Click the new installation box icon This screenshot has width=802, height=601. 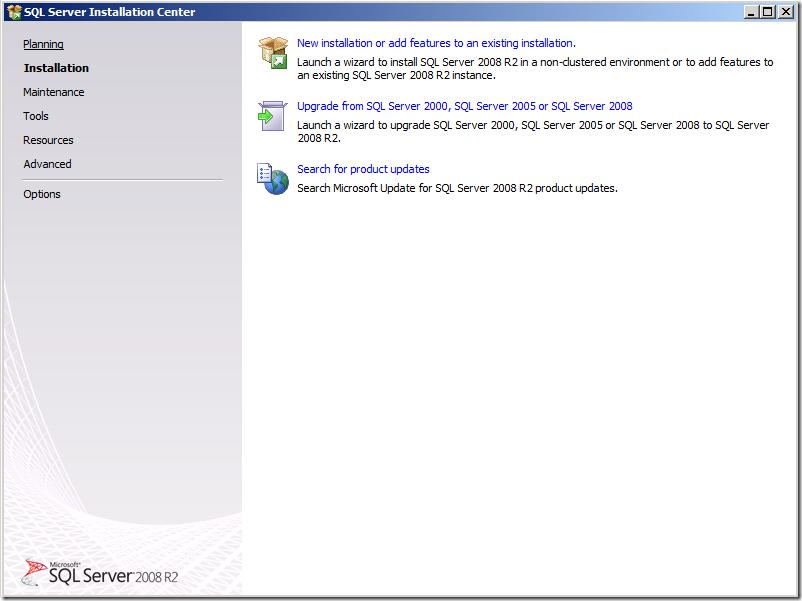pyautogui.click(x=273, y=53)
